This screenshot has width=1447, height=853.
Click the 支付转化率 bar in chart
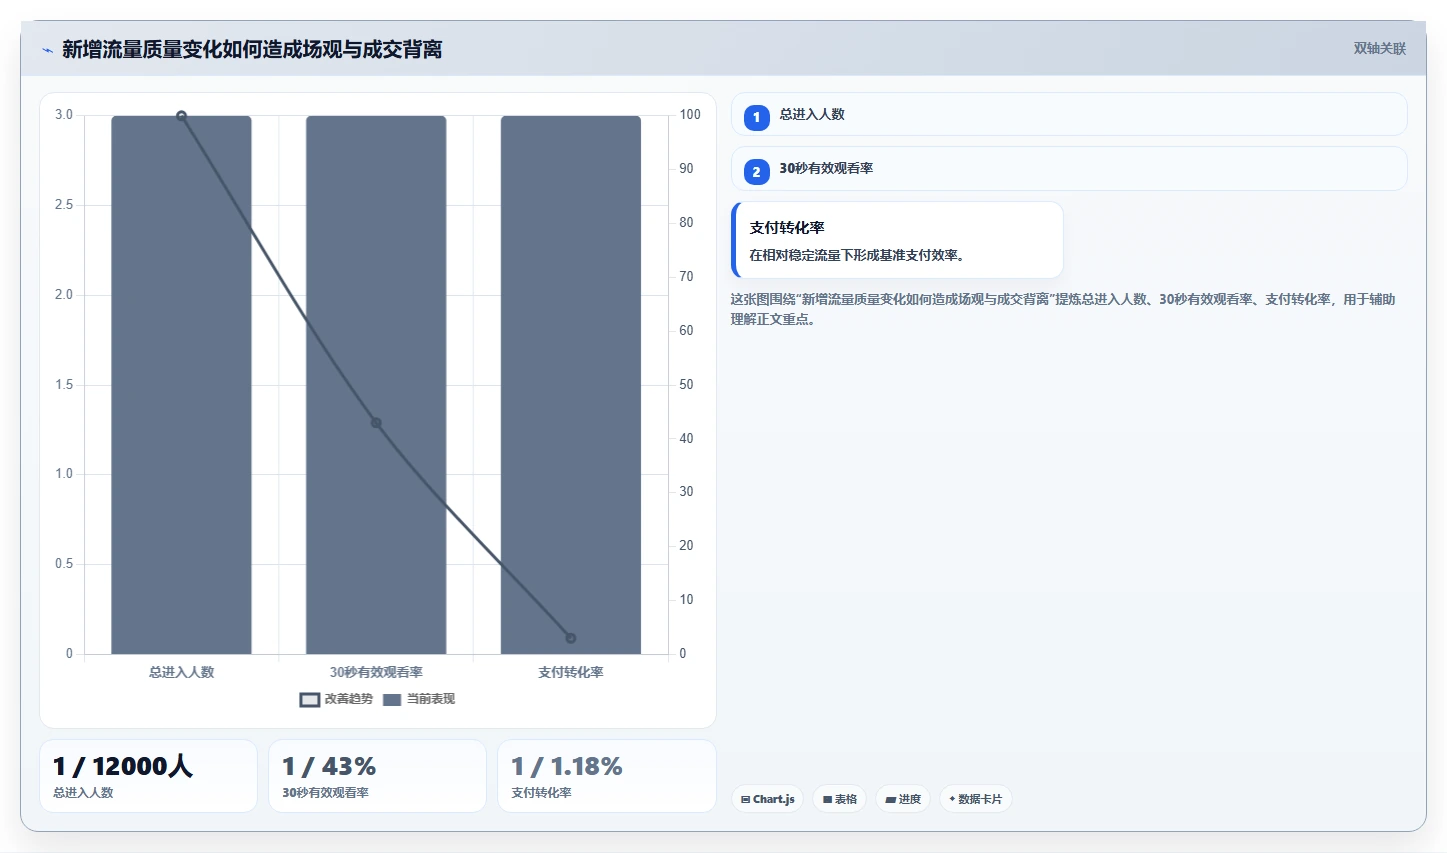(x=571, y=385)
